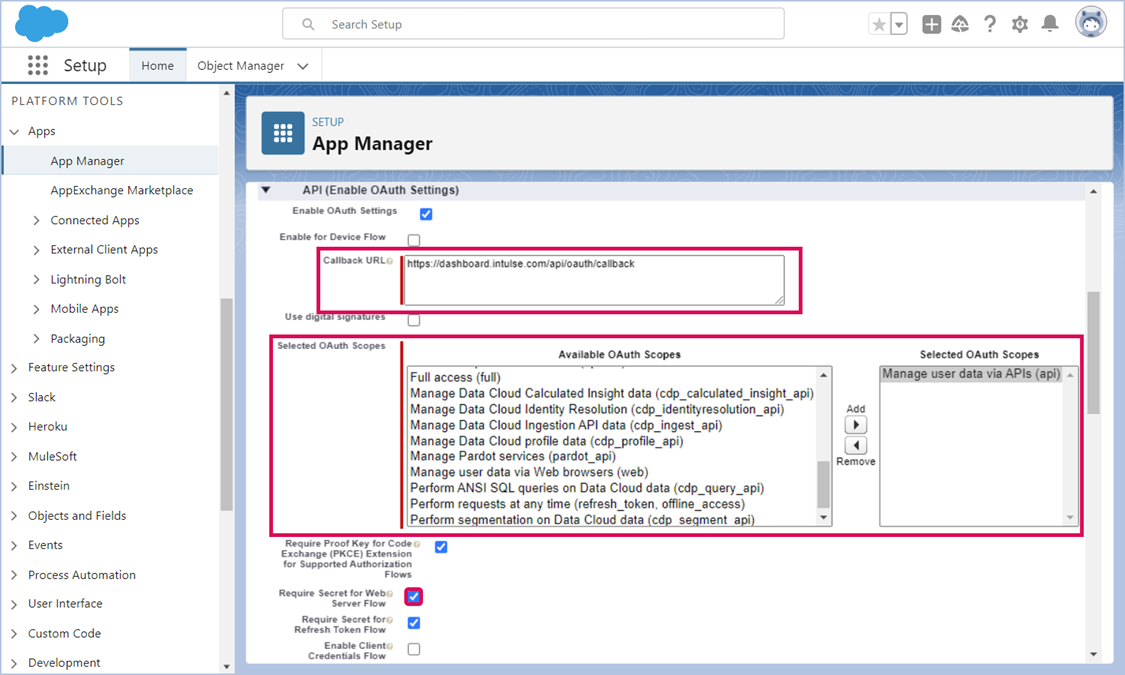Click the main form vertical scrollbar thumb
The image size is (1125, 675).
(1093, 353)
